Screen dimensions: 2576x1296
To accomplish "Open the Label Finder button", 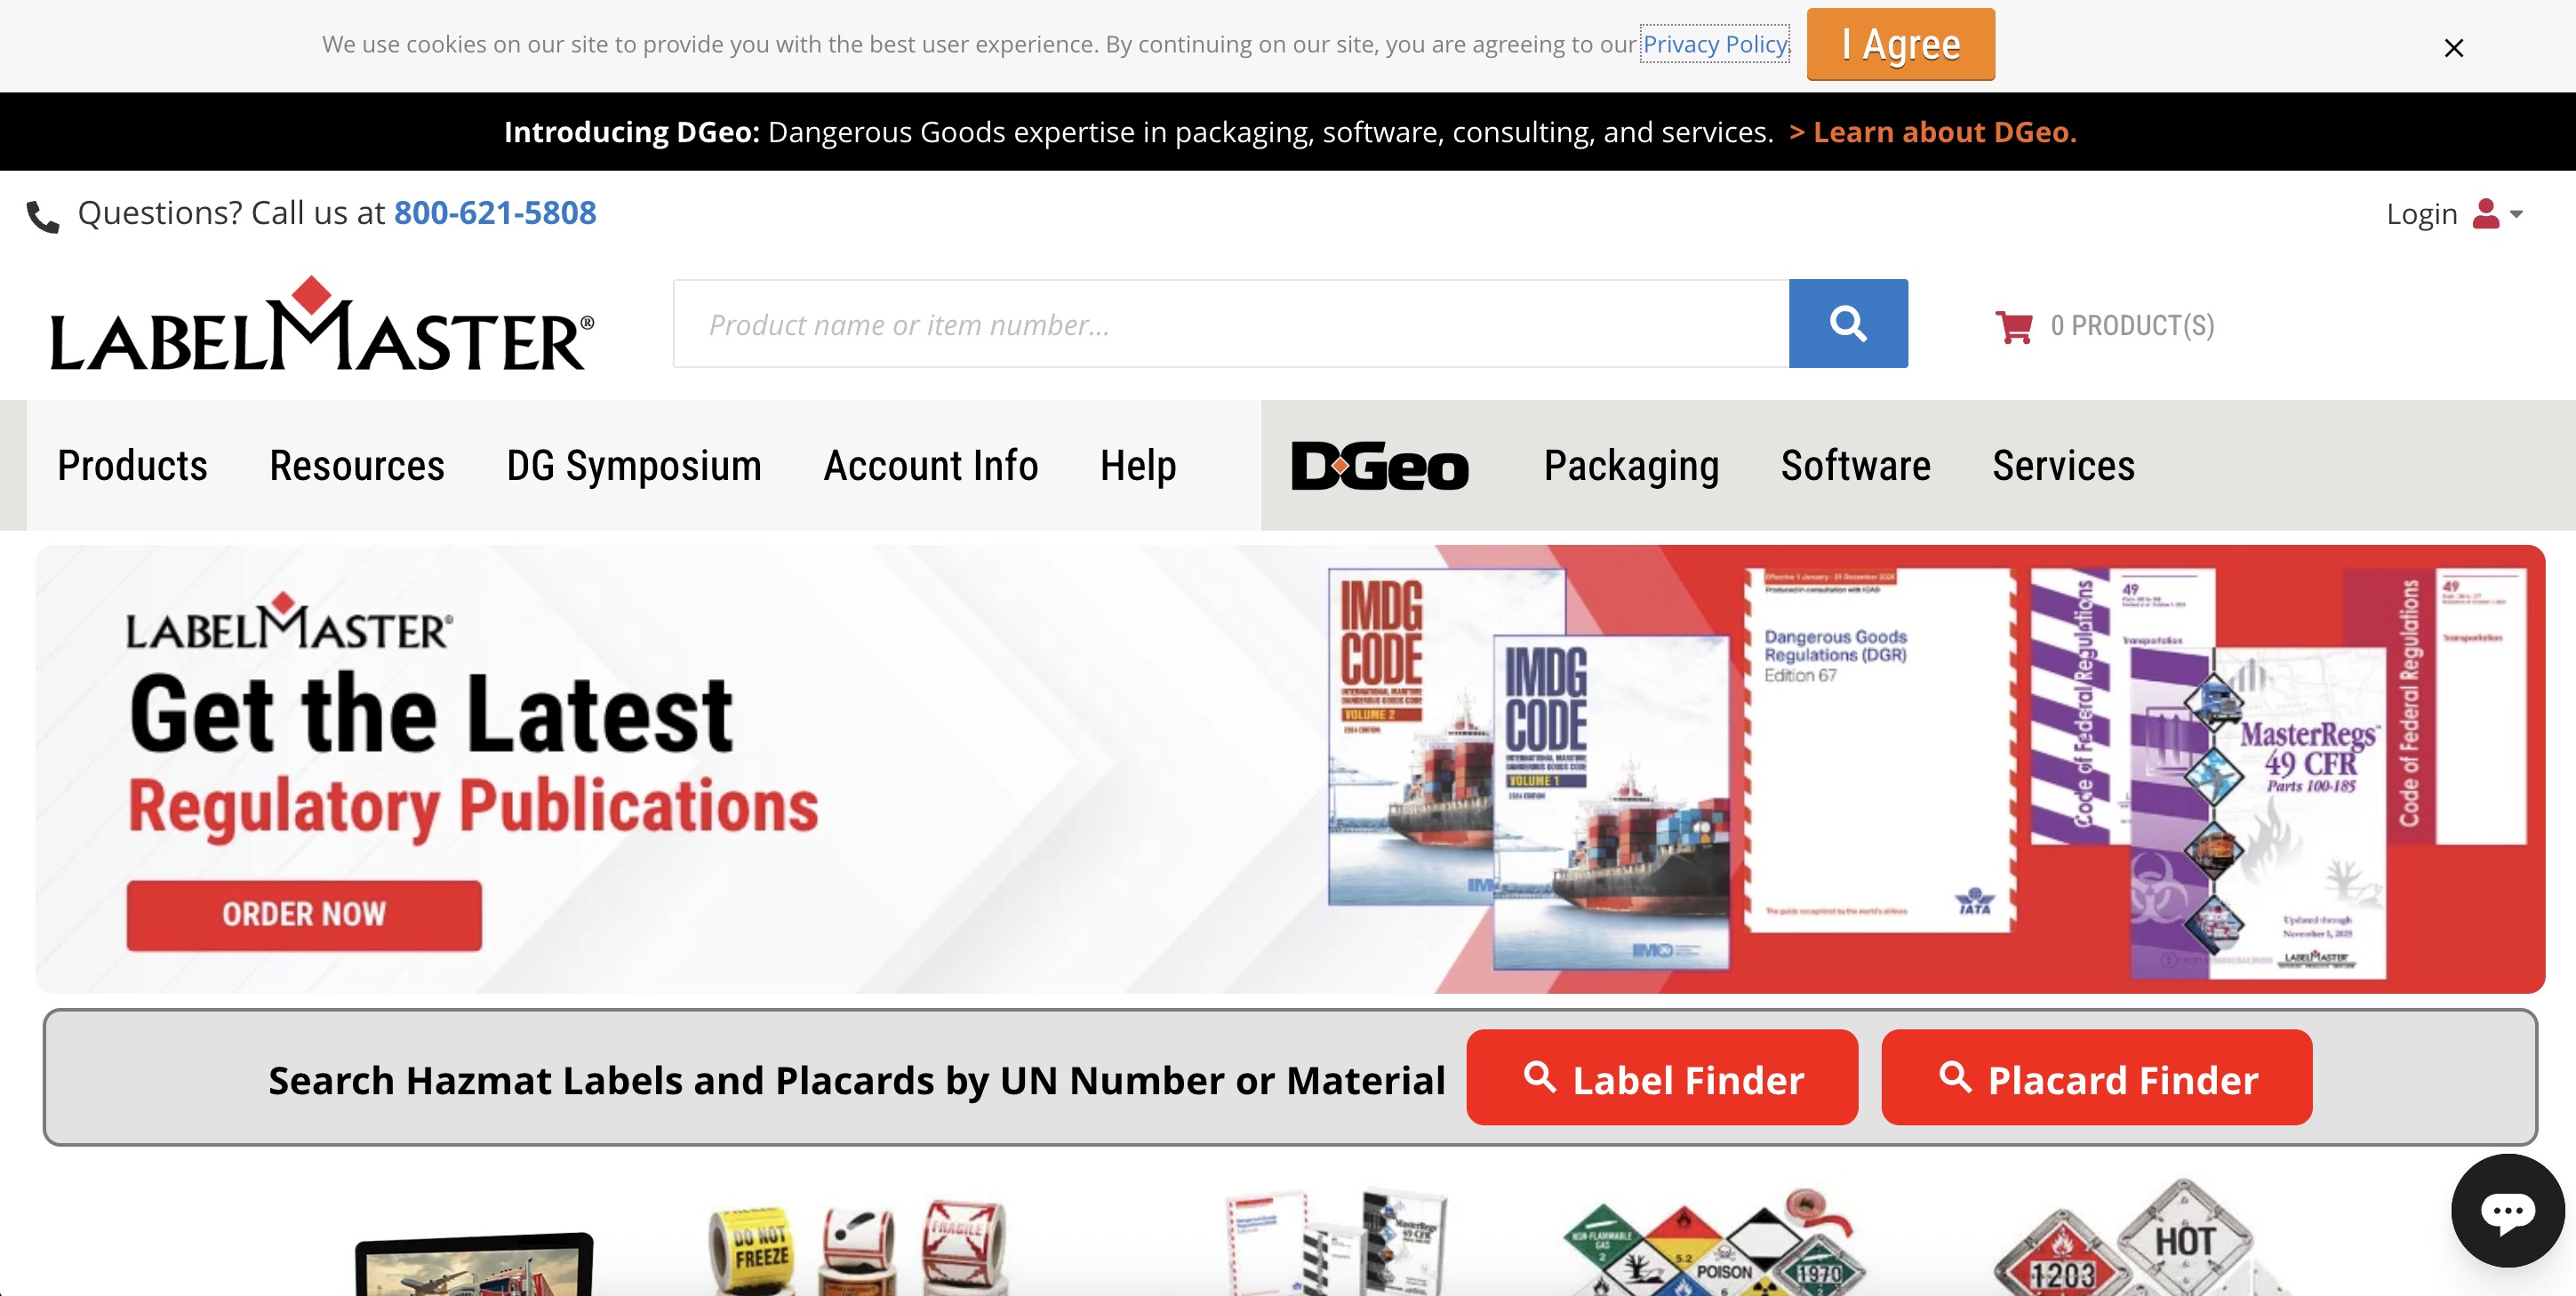I will pyautogui.click(x=1662, y=1078).
